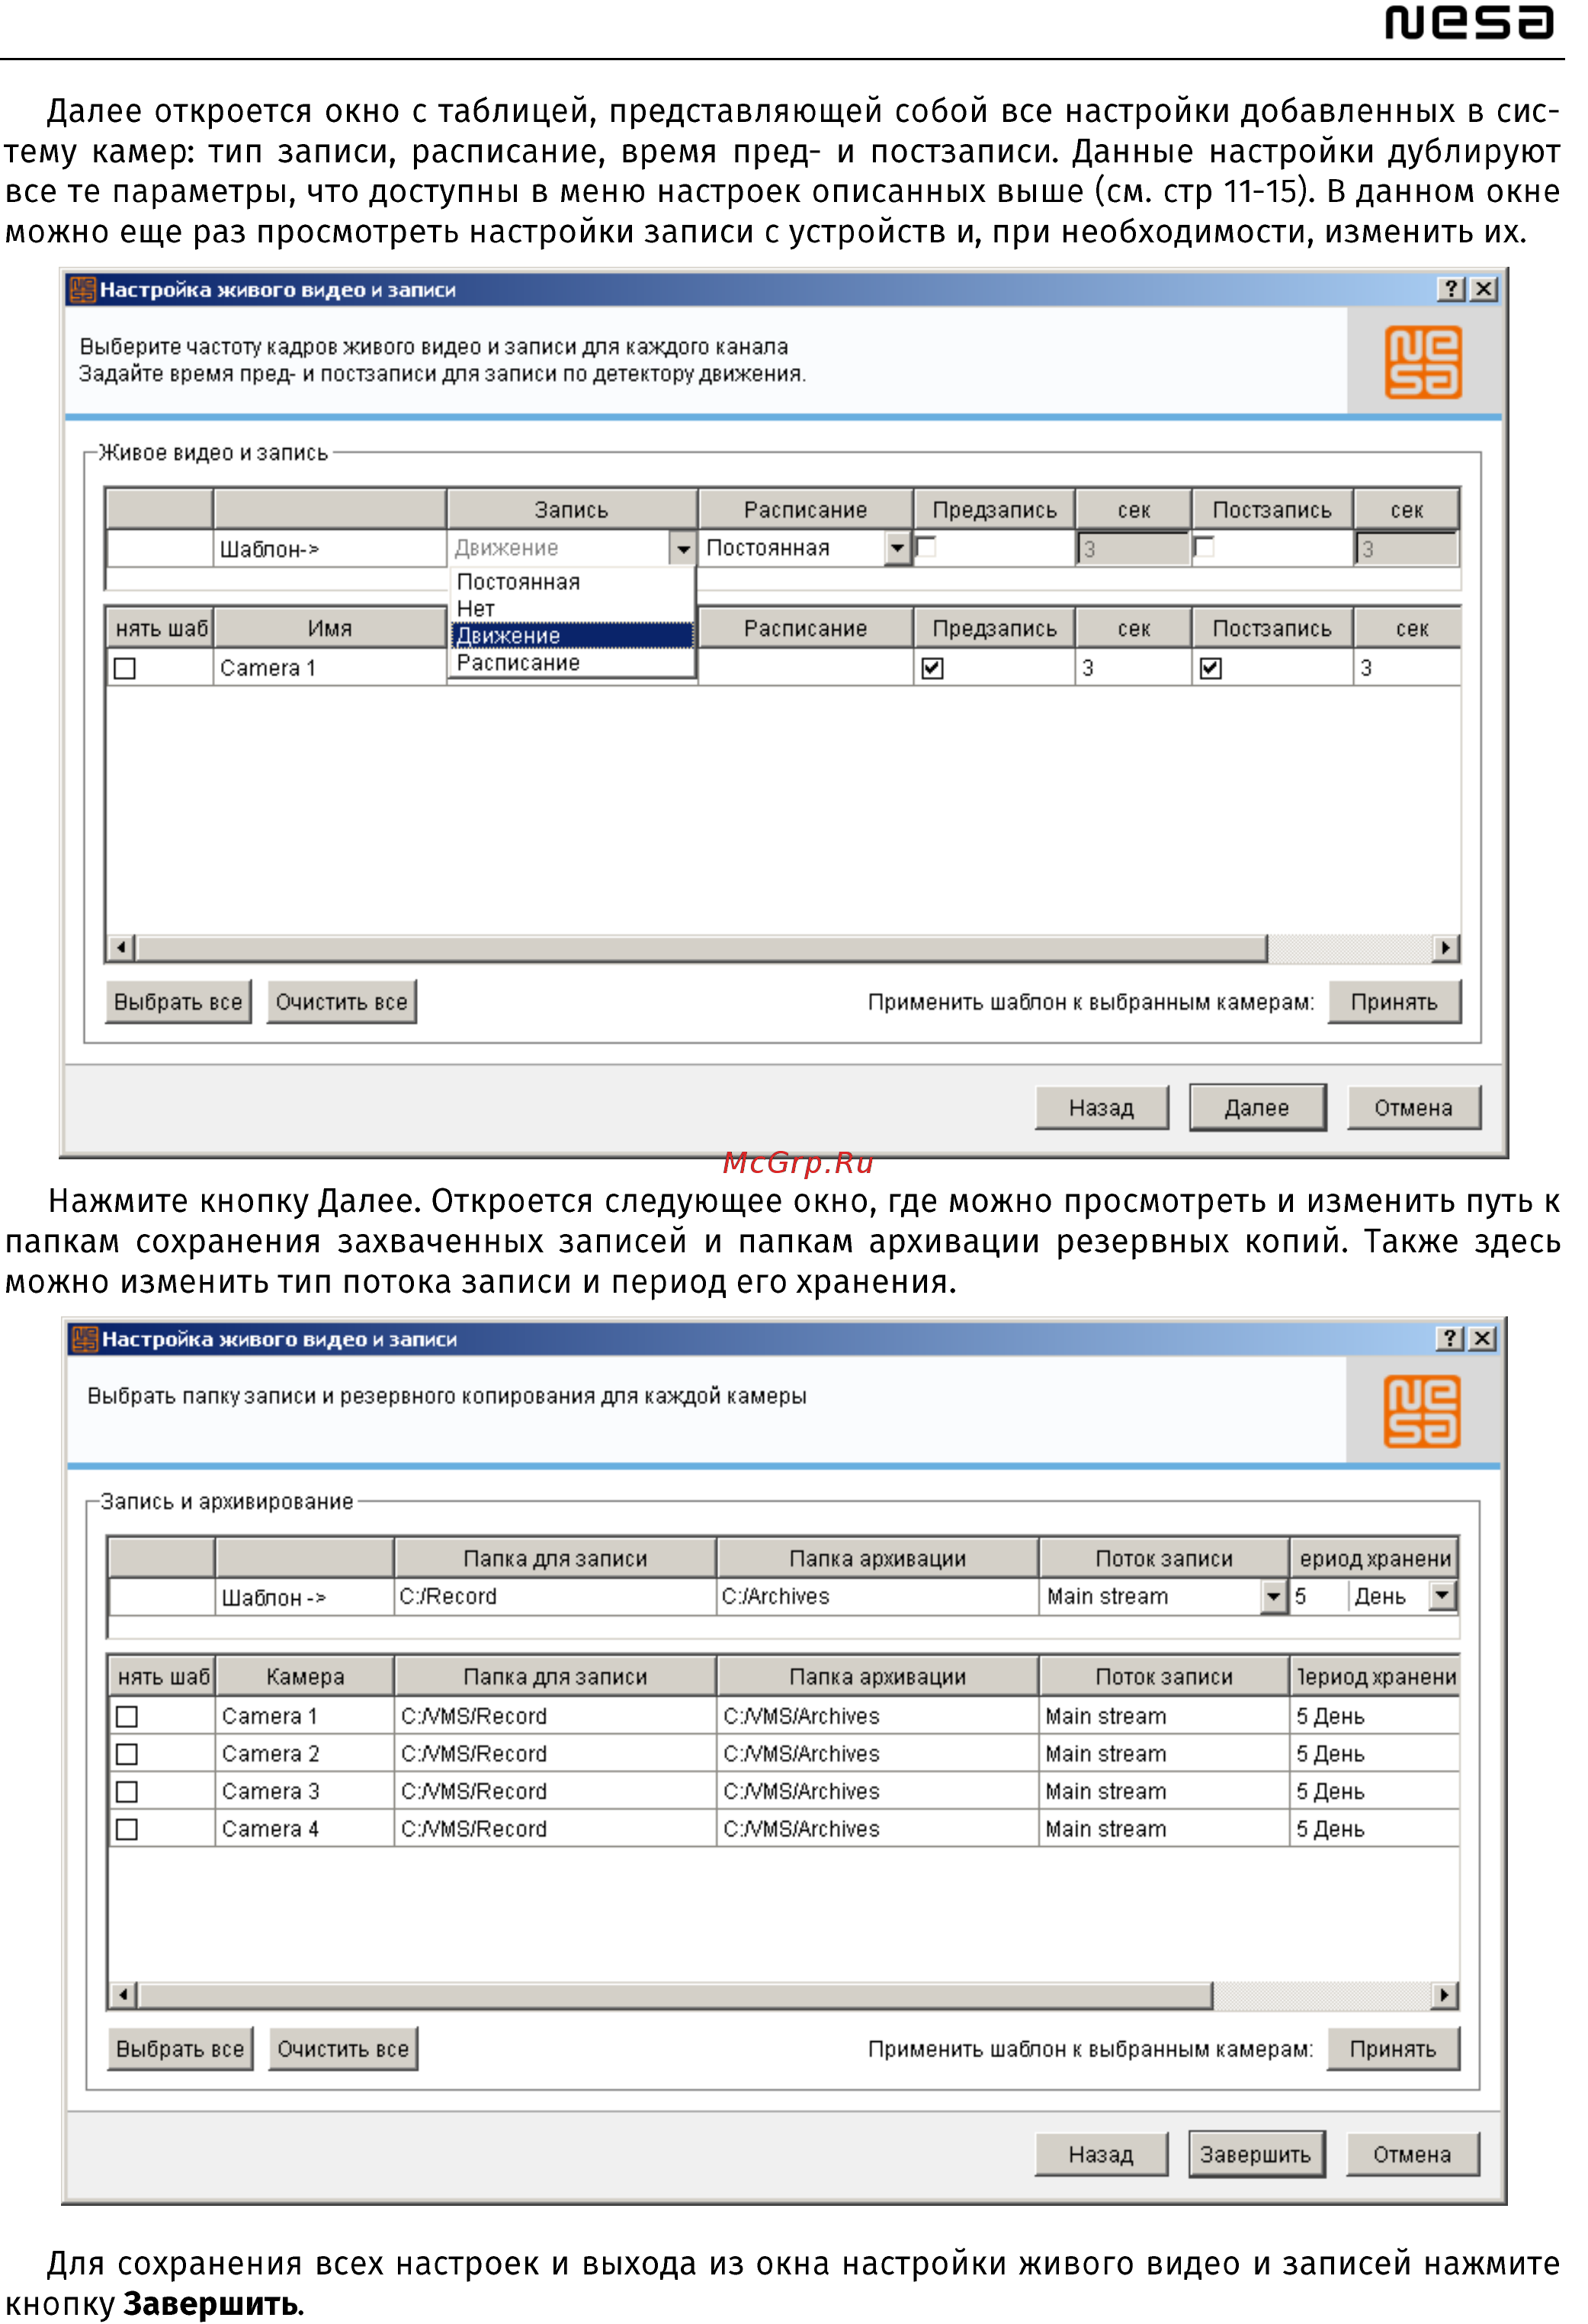1588x2324 pixels.
Task: Click the Завершить button
Action: tap(1256, 2155)
